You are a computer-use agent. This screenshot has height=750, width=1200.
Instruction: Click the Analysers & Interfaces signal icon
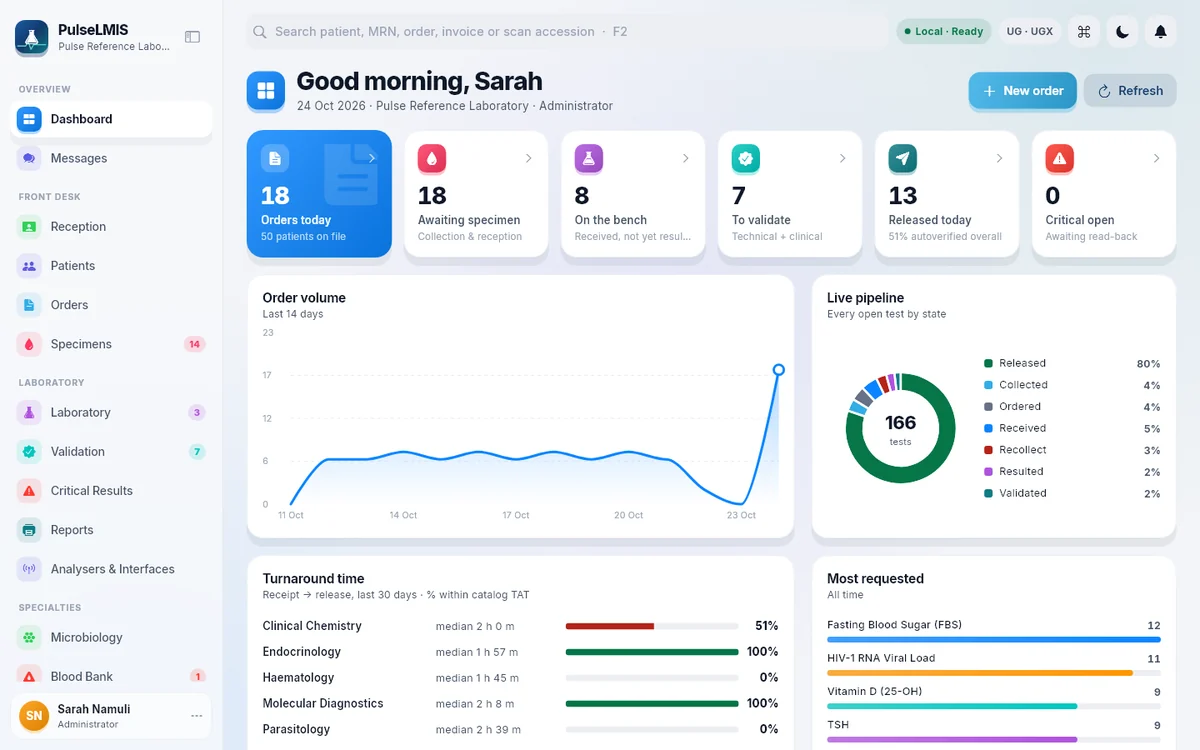[x=29, y=569]
